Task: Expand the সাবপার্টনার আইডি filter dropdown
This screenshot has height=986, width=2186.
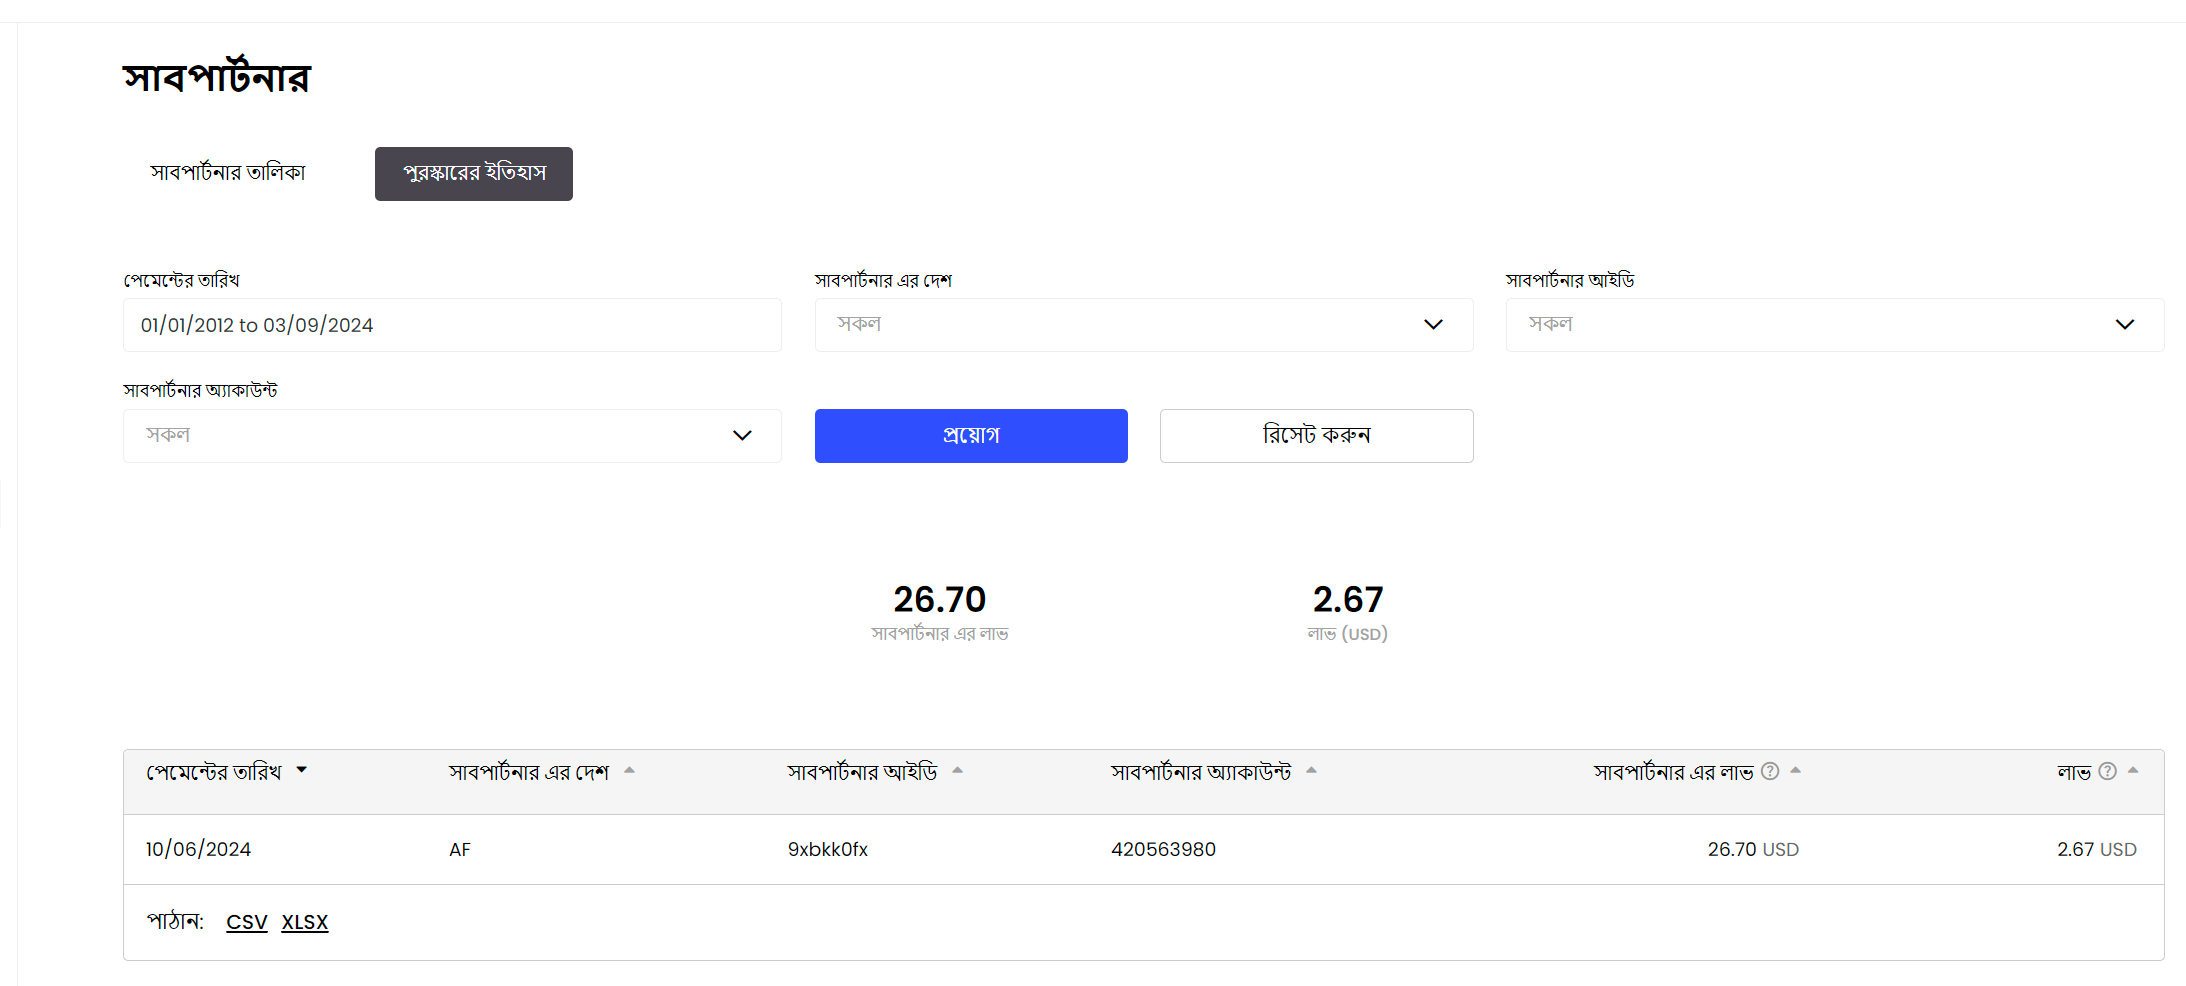Action: (1835, 325)
